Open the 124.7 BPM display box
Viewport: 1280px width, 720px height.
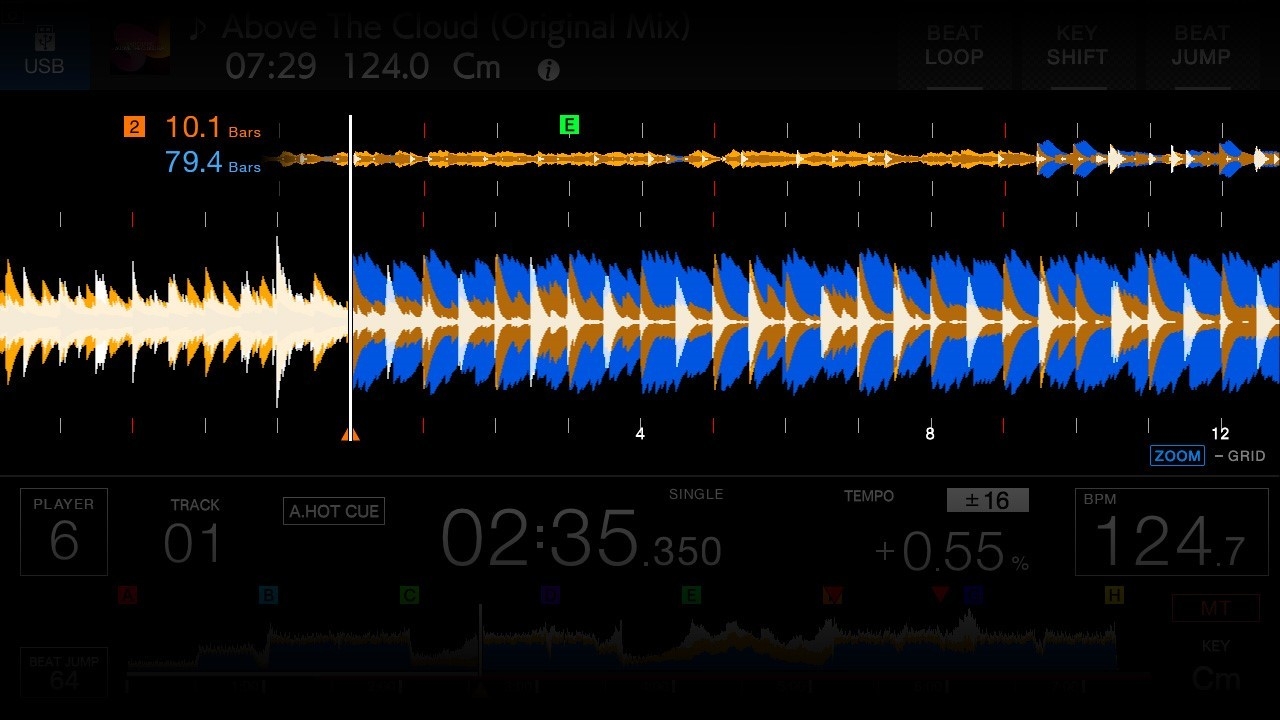1158,532
